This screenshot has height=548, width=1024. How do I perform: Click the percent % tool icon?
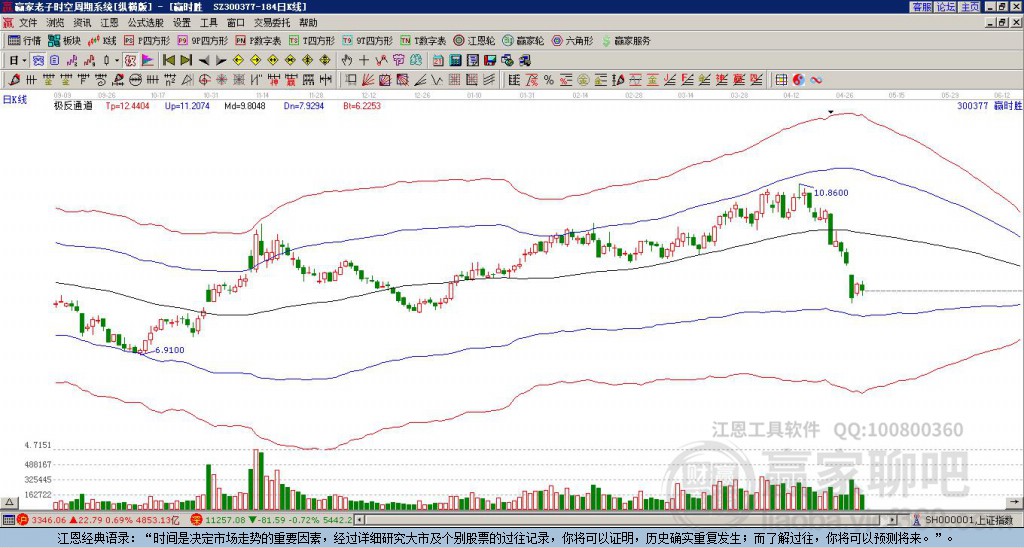pos(549,80)
